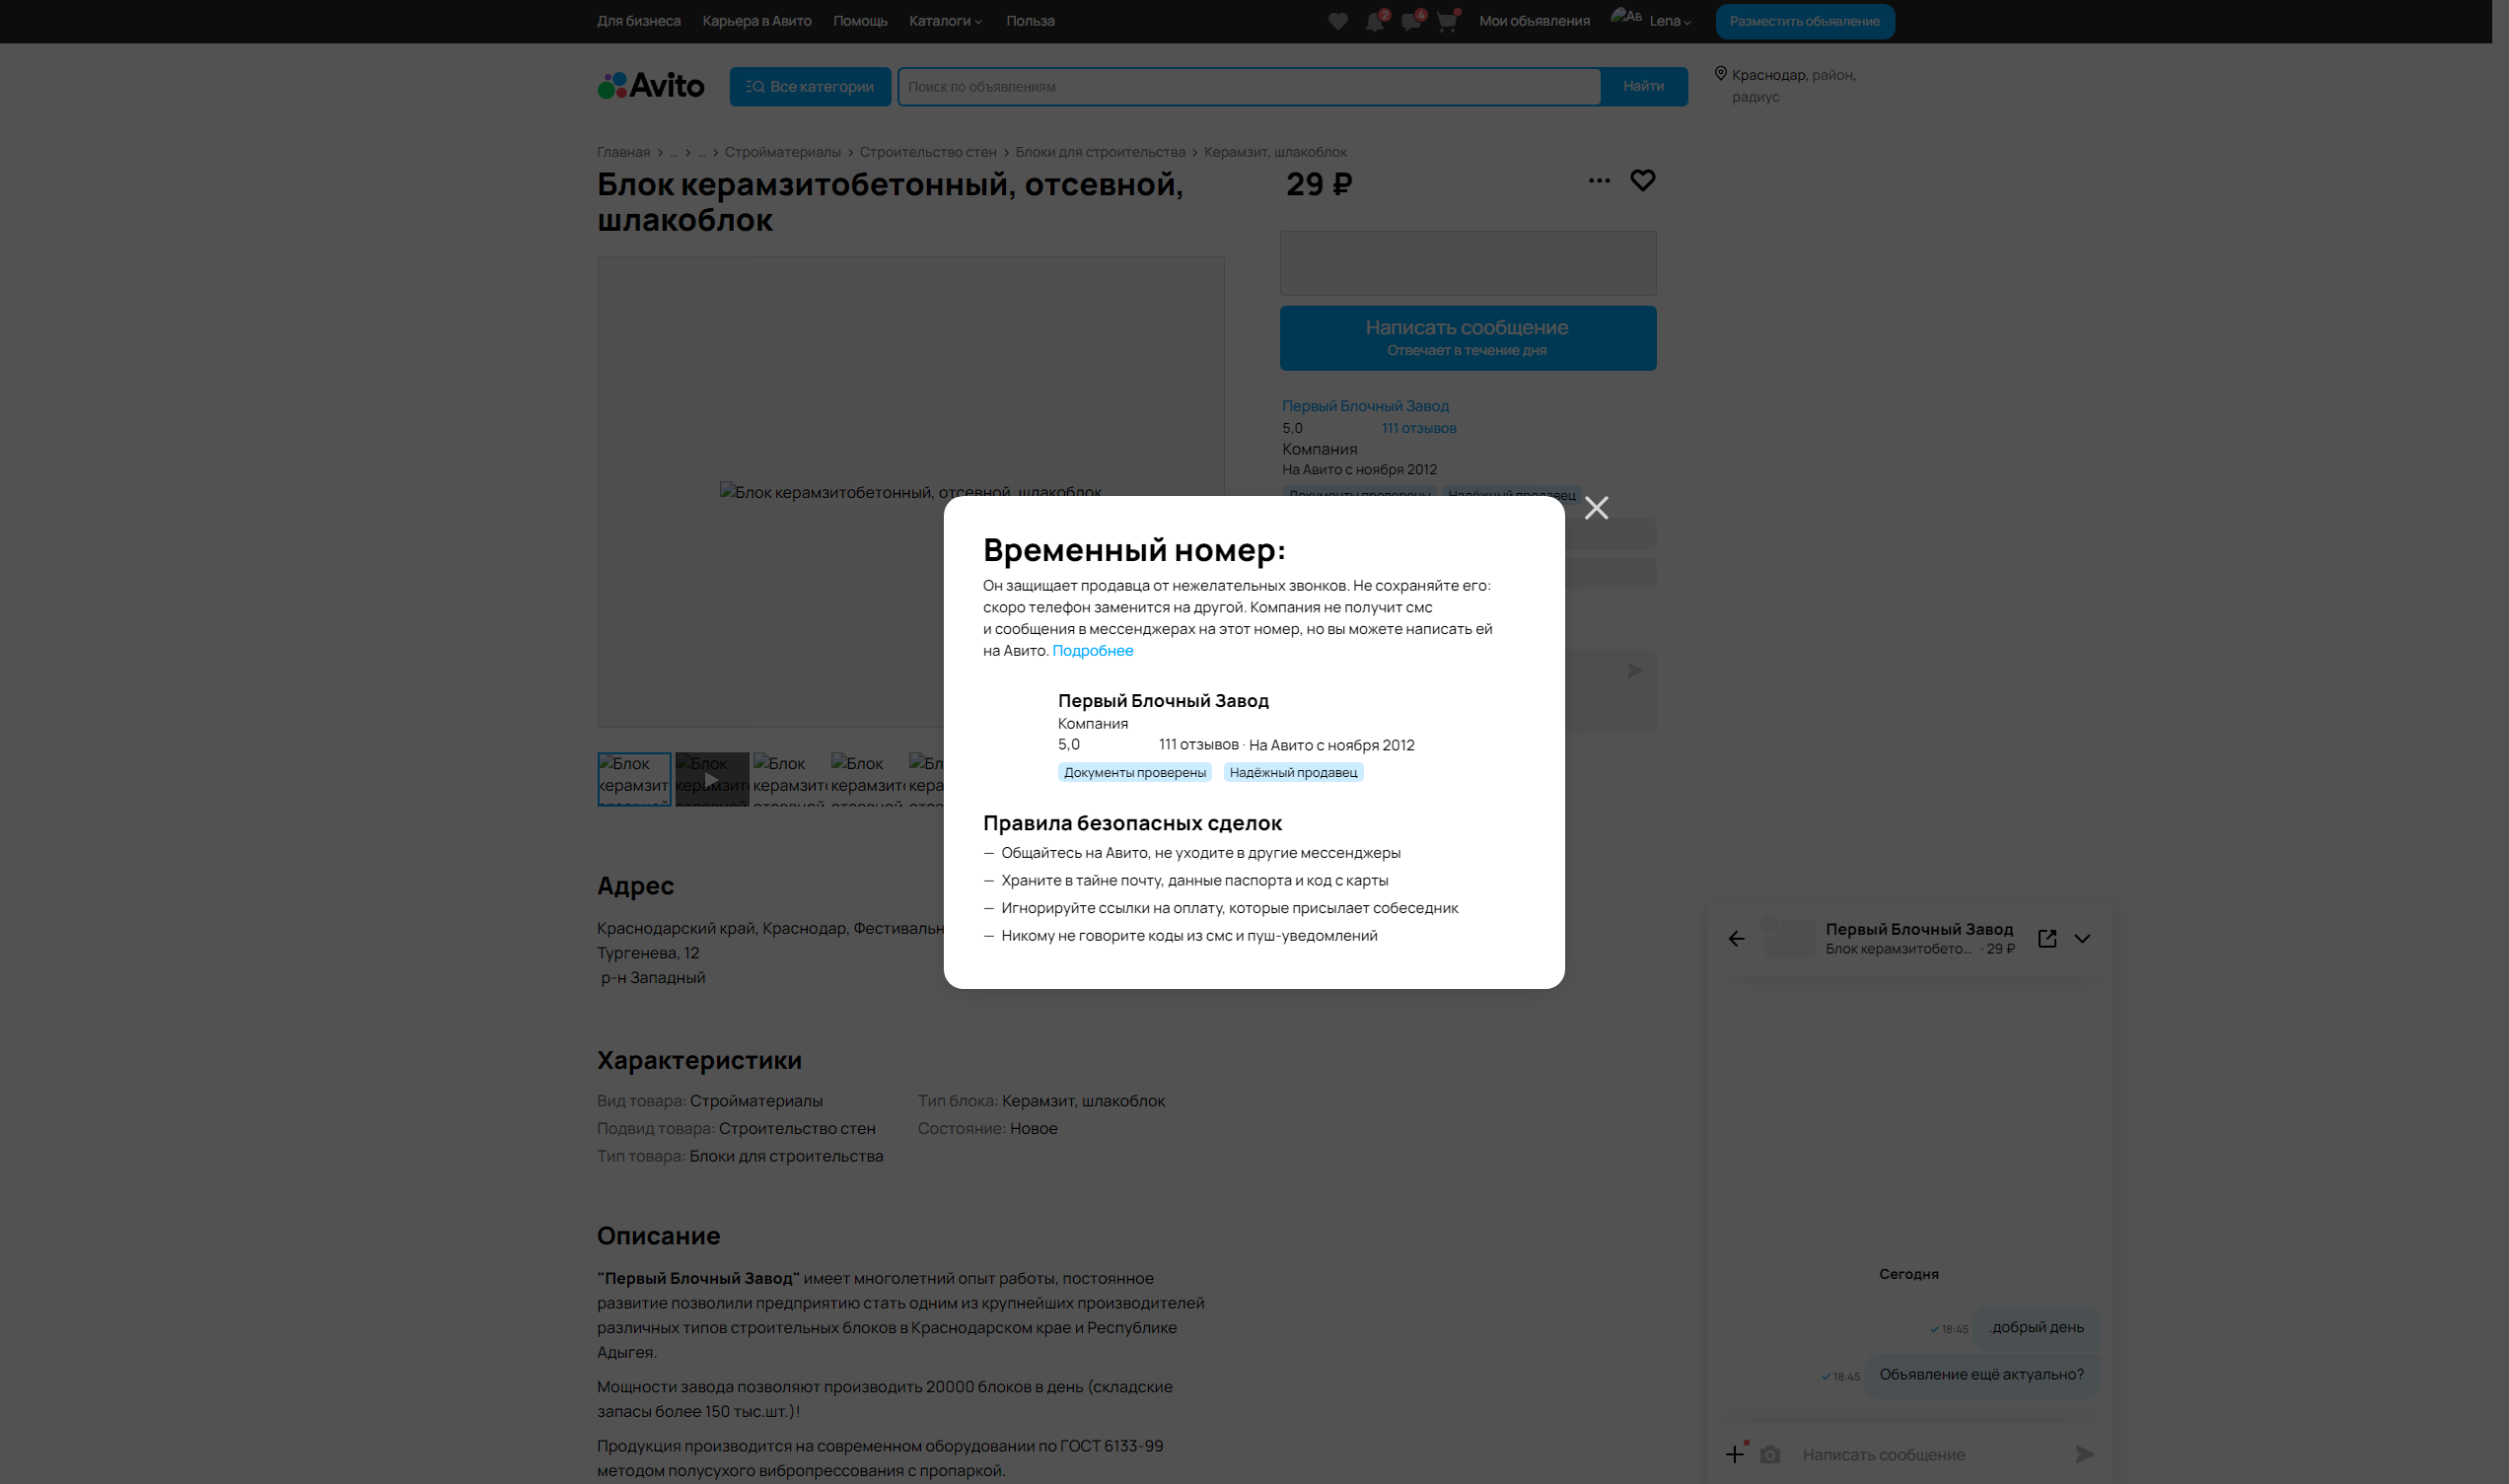Open three-dots menu beside the price
Screen dimensions: 2509x1484
(1599, 181)
